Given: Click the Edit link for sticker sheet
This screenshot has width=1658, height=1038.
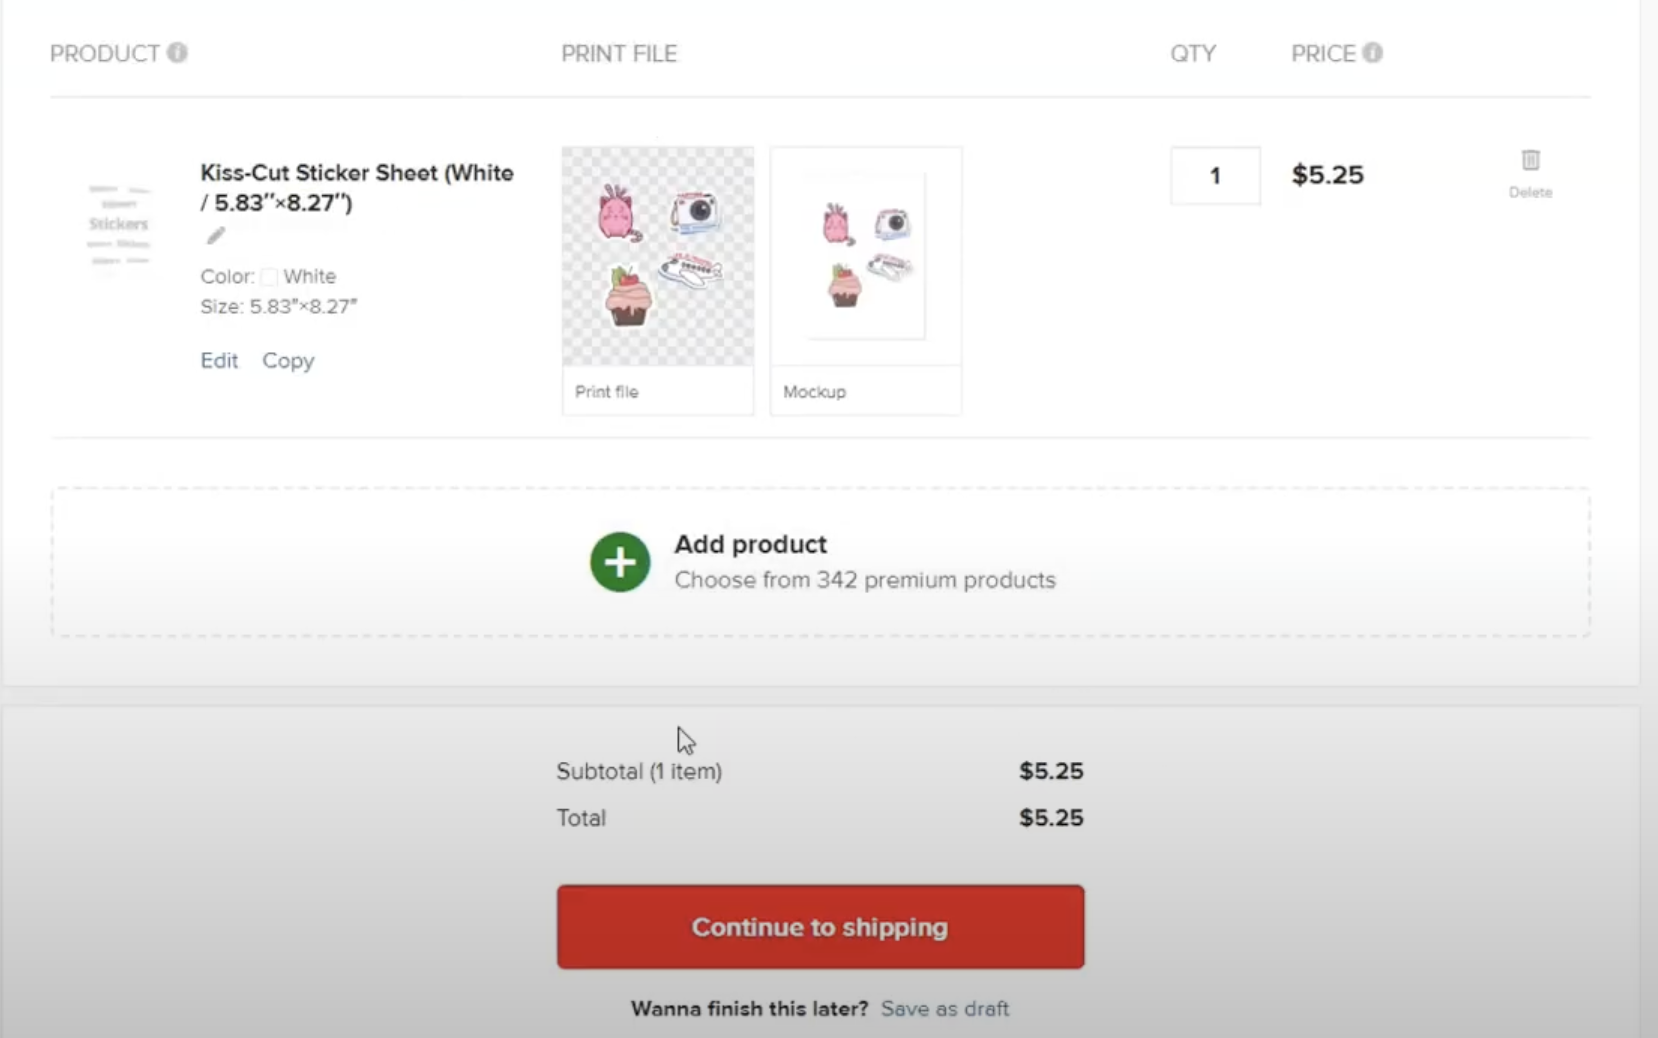Looking at the screenshot, I should click(x=219, y=361).
